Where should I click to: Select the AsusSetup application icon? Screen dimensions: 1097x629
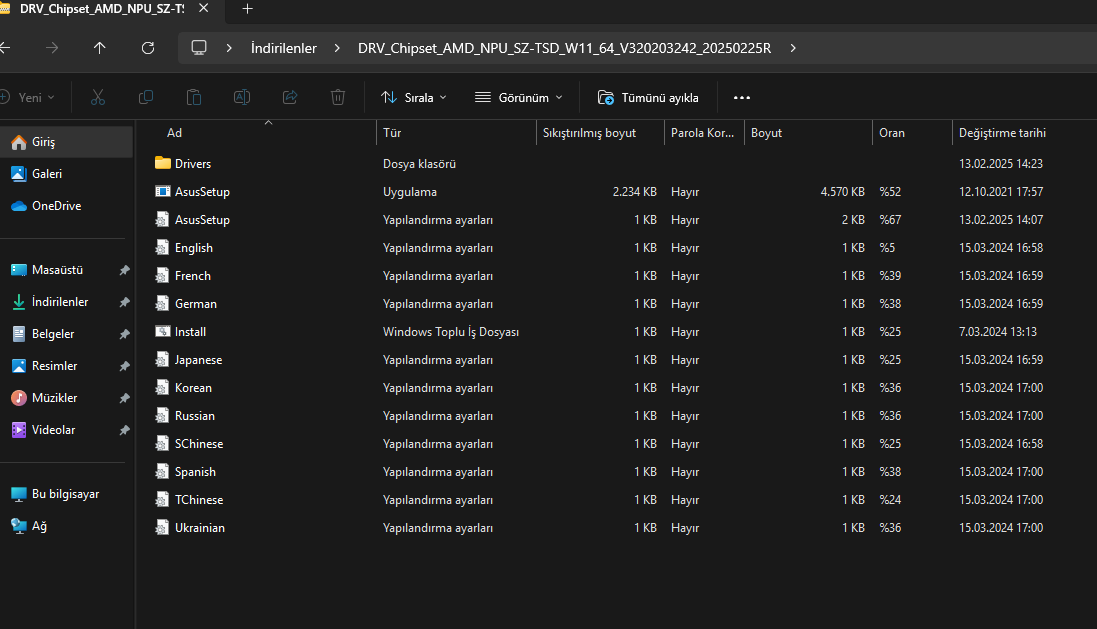click(x=163, y=191)
